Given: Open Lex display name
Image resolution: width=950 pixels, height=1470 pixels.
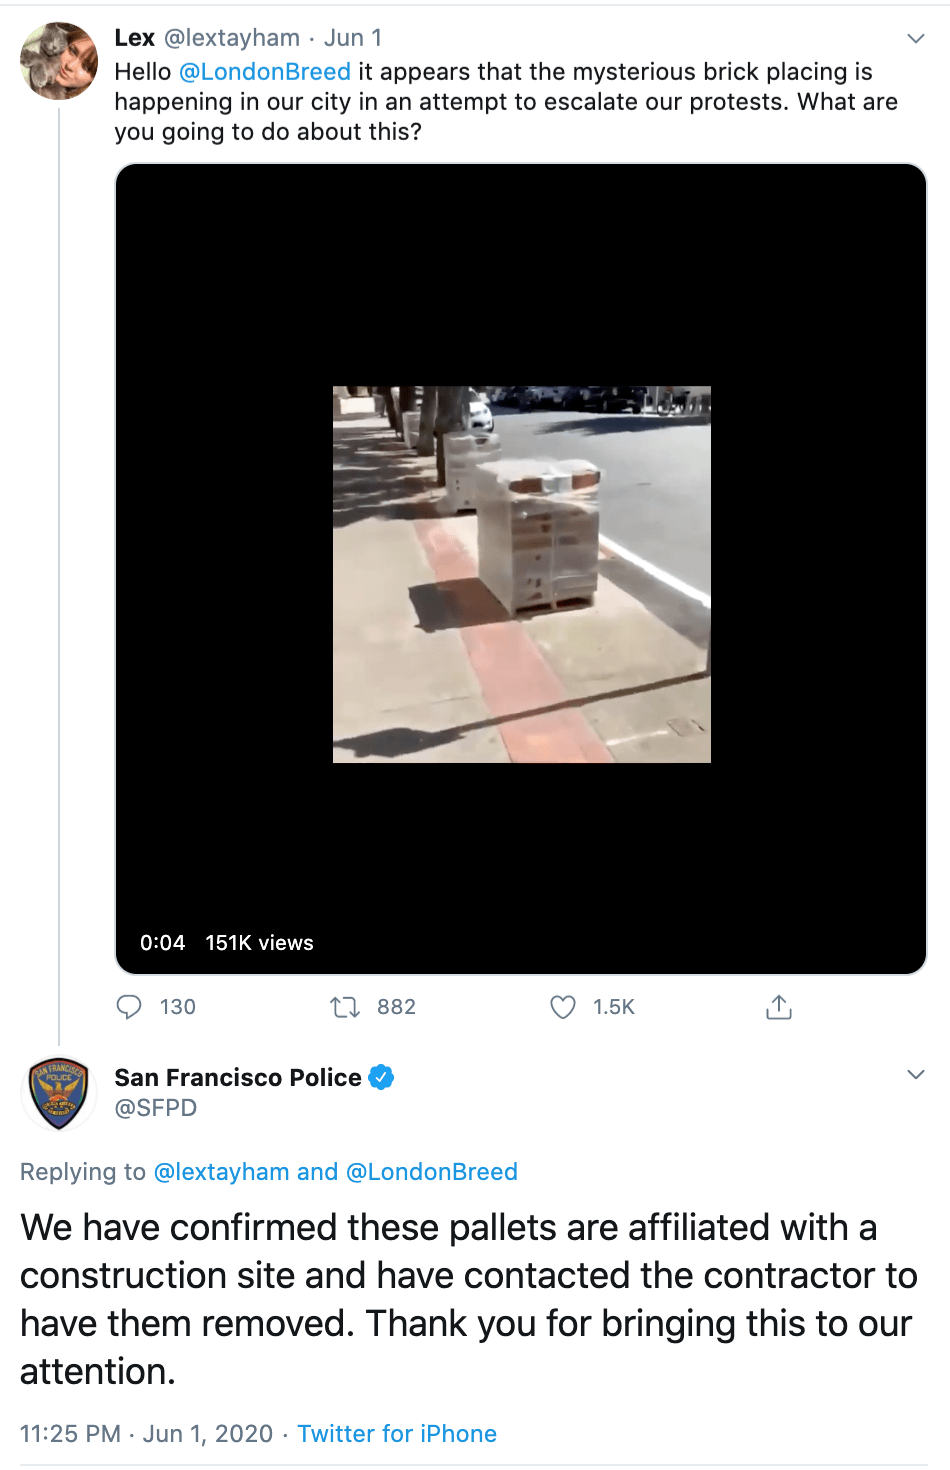Looking at the screenshot, I should tap(134, 38).
